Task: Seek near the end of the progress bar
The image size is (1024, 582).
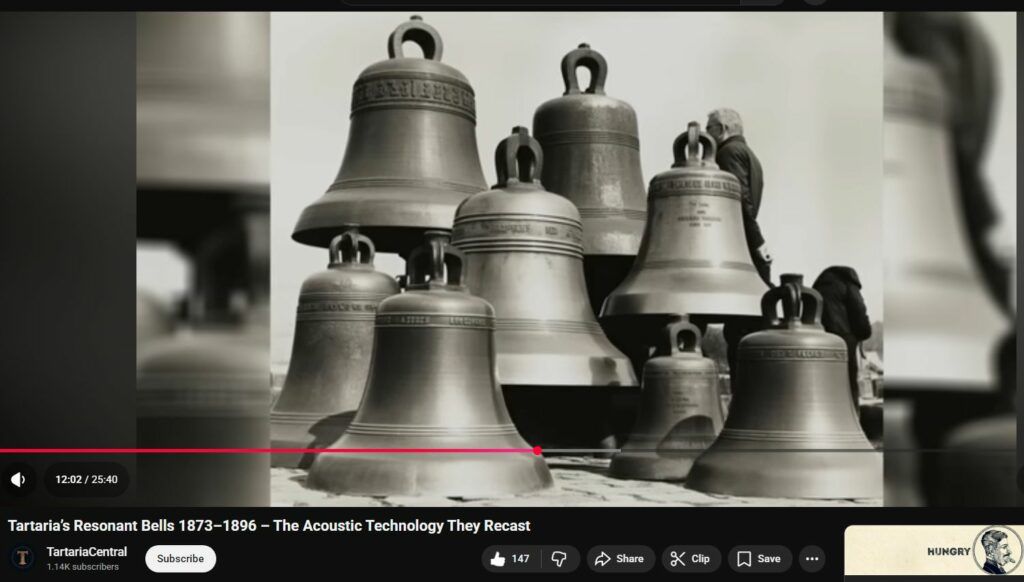Action: point(1000,451)
